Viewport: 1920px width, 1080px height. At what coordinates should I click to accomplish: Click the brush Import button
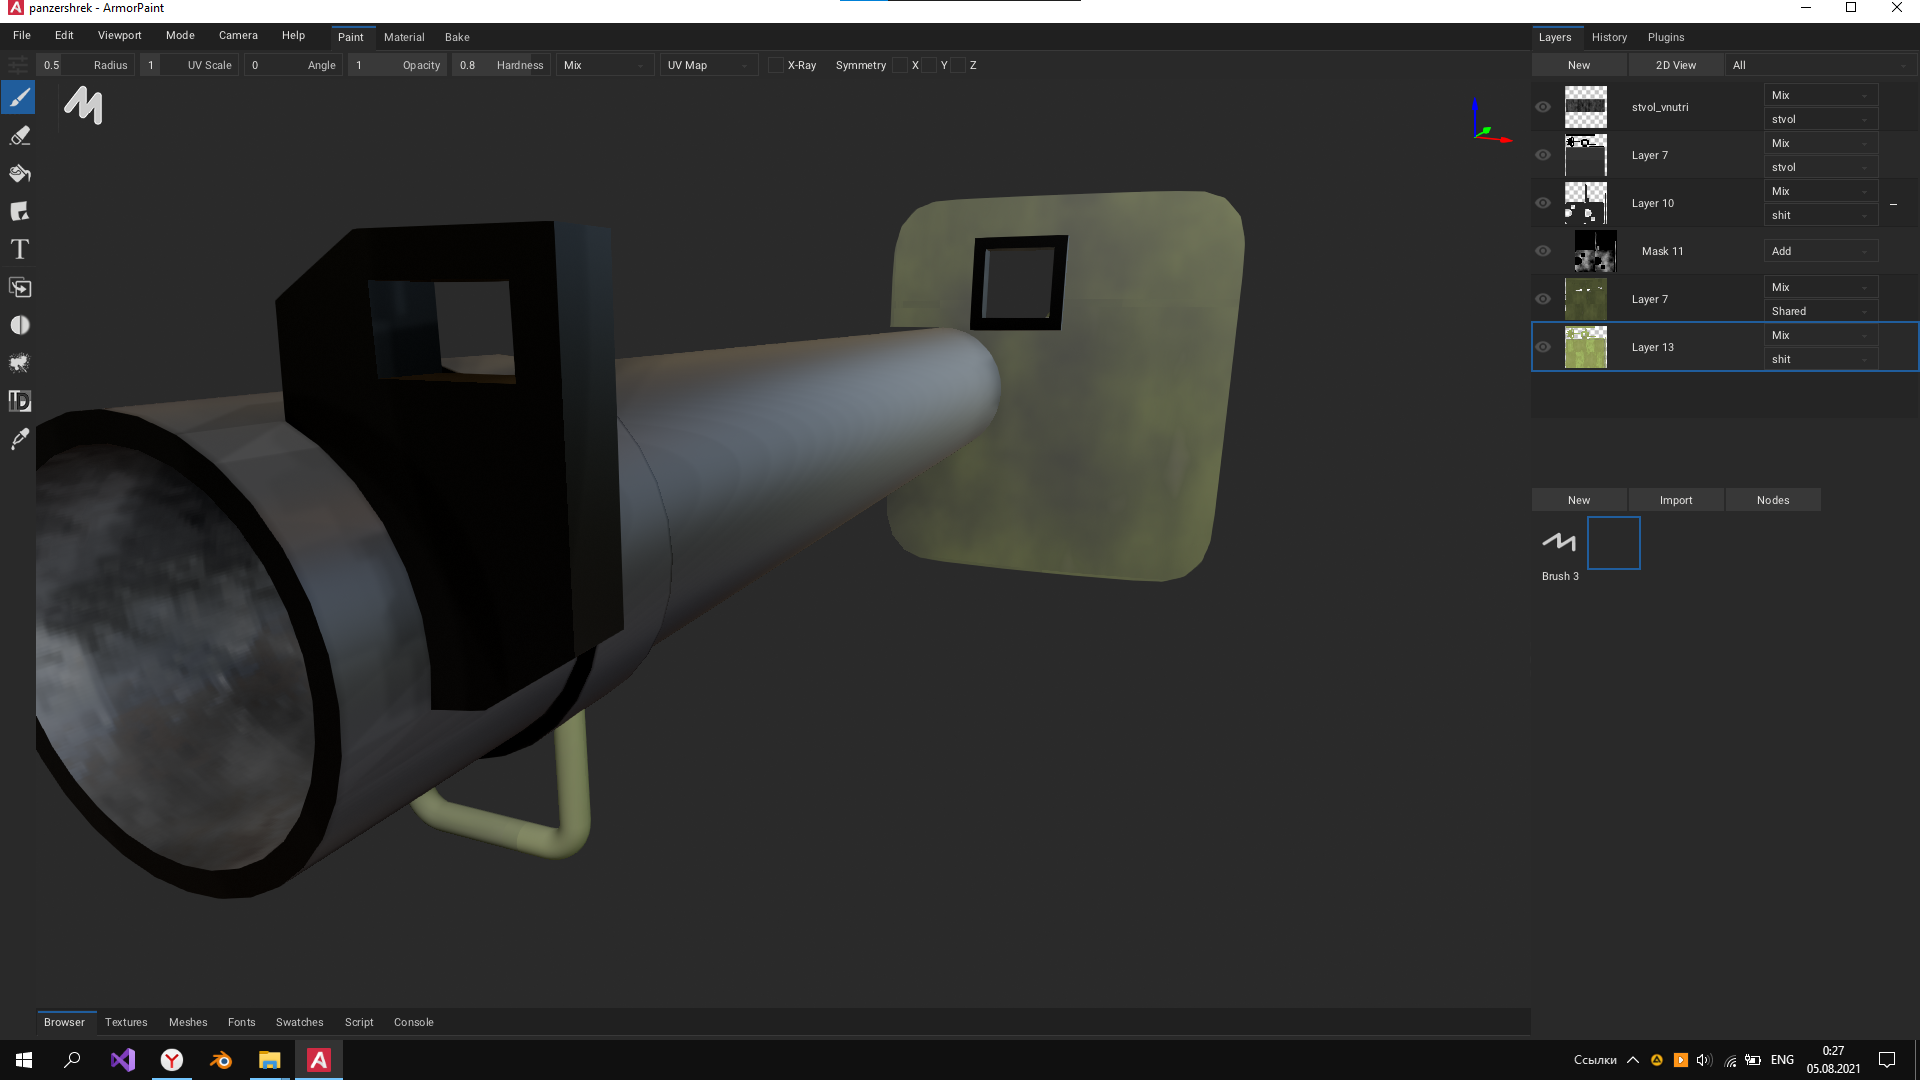pyautogui.click(x=1676, y=500)
